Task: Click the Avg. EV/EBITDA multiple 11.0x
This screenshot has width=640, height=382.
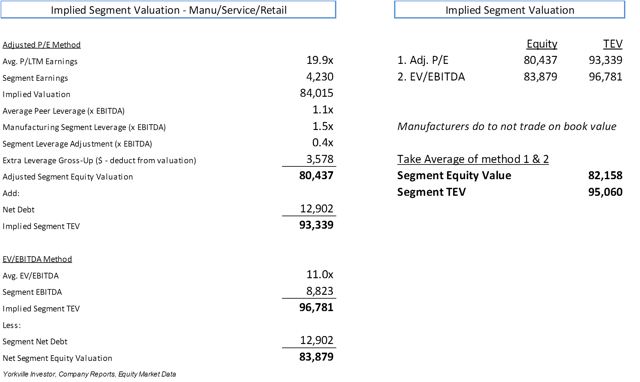Action: pos(320,274)
